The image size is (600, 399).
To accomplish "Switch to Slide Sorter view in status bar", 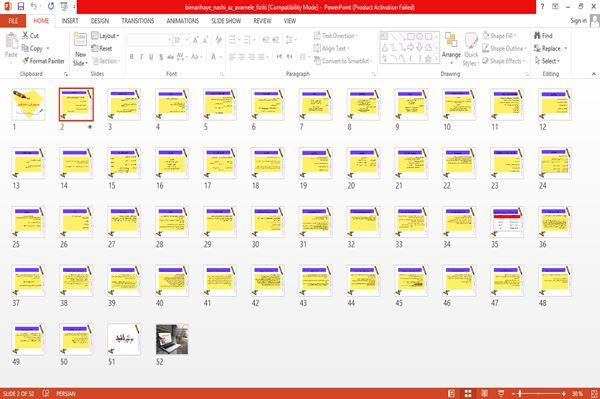I will click(x=468, y=394).
